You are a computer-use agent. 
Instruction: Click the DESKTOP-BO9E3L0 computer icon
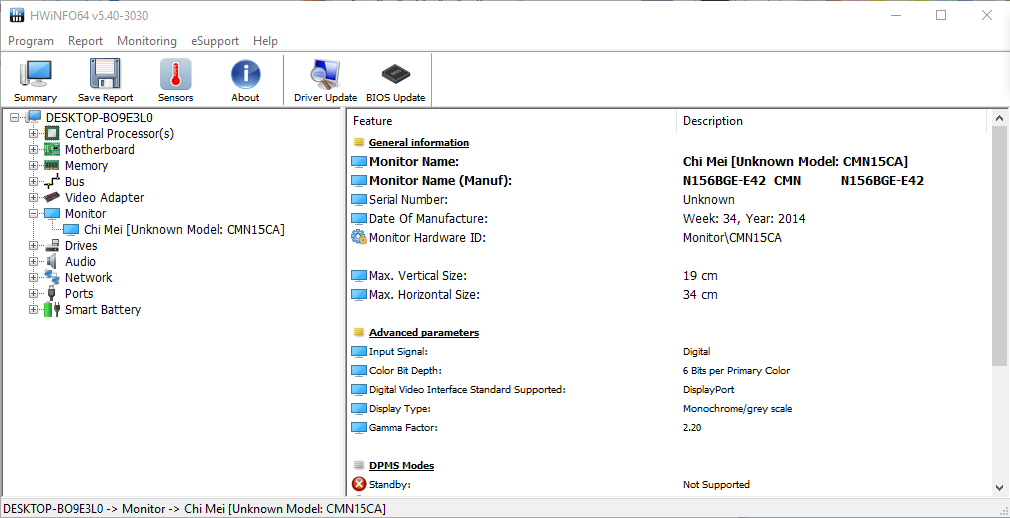coord(34,117)
